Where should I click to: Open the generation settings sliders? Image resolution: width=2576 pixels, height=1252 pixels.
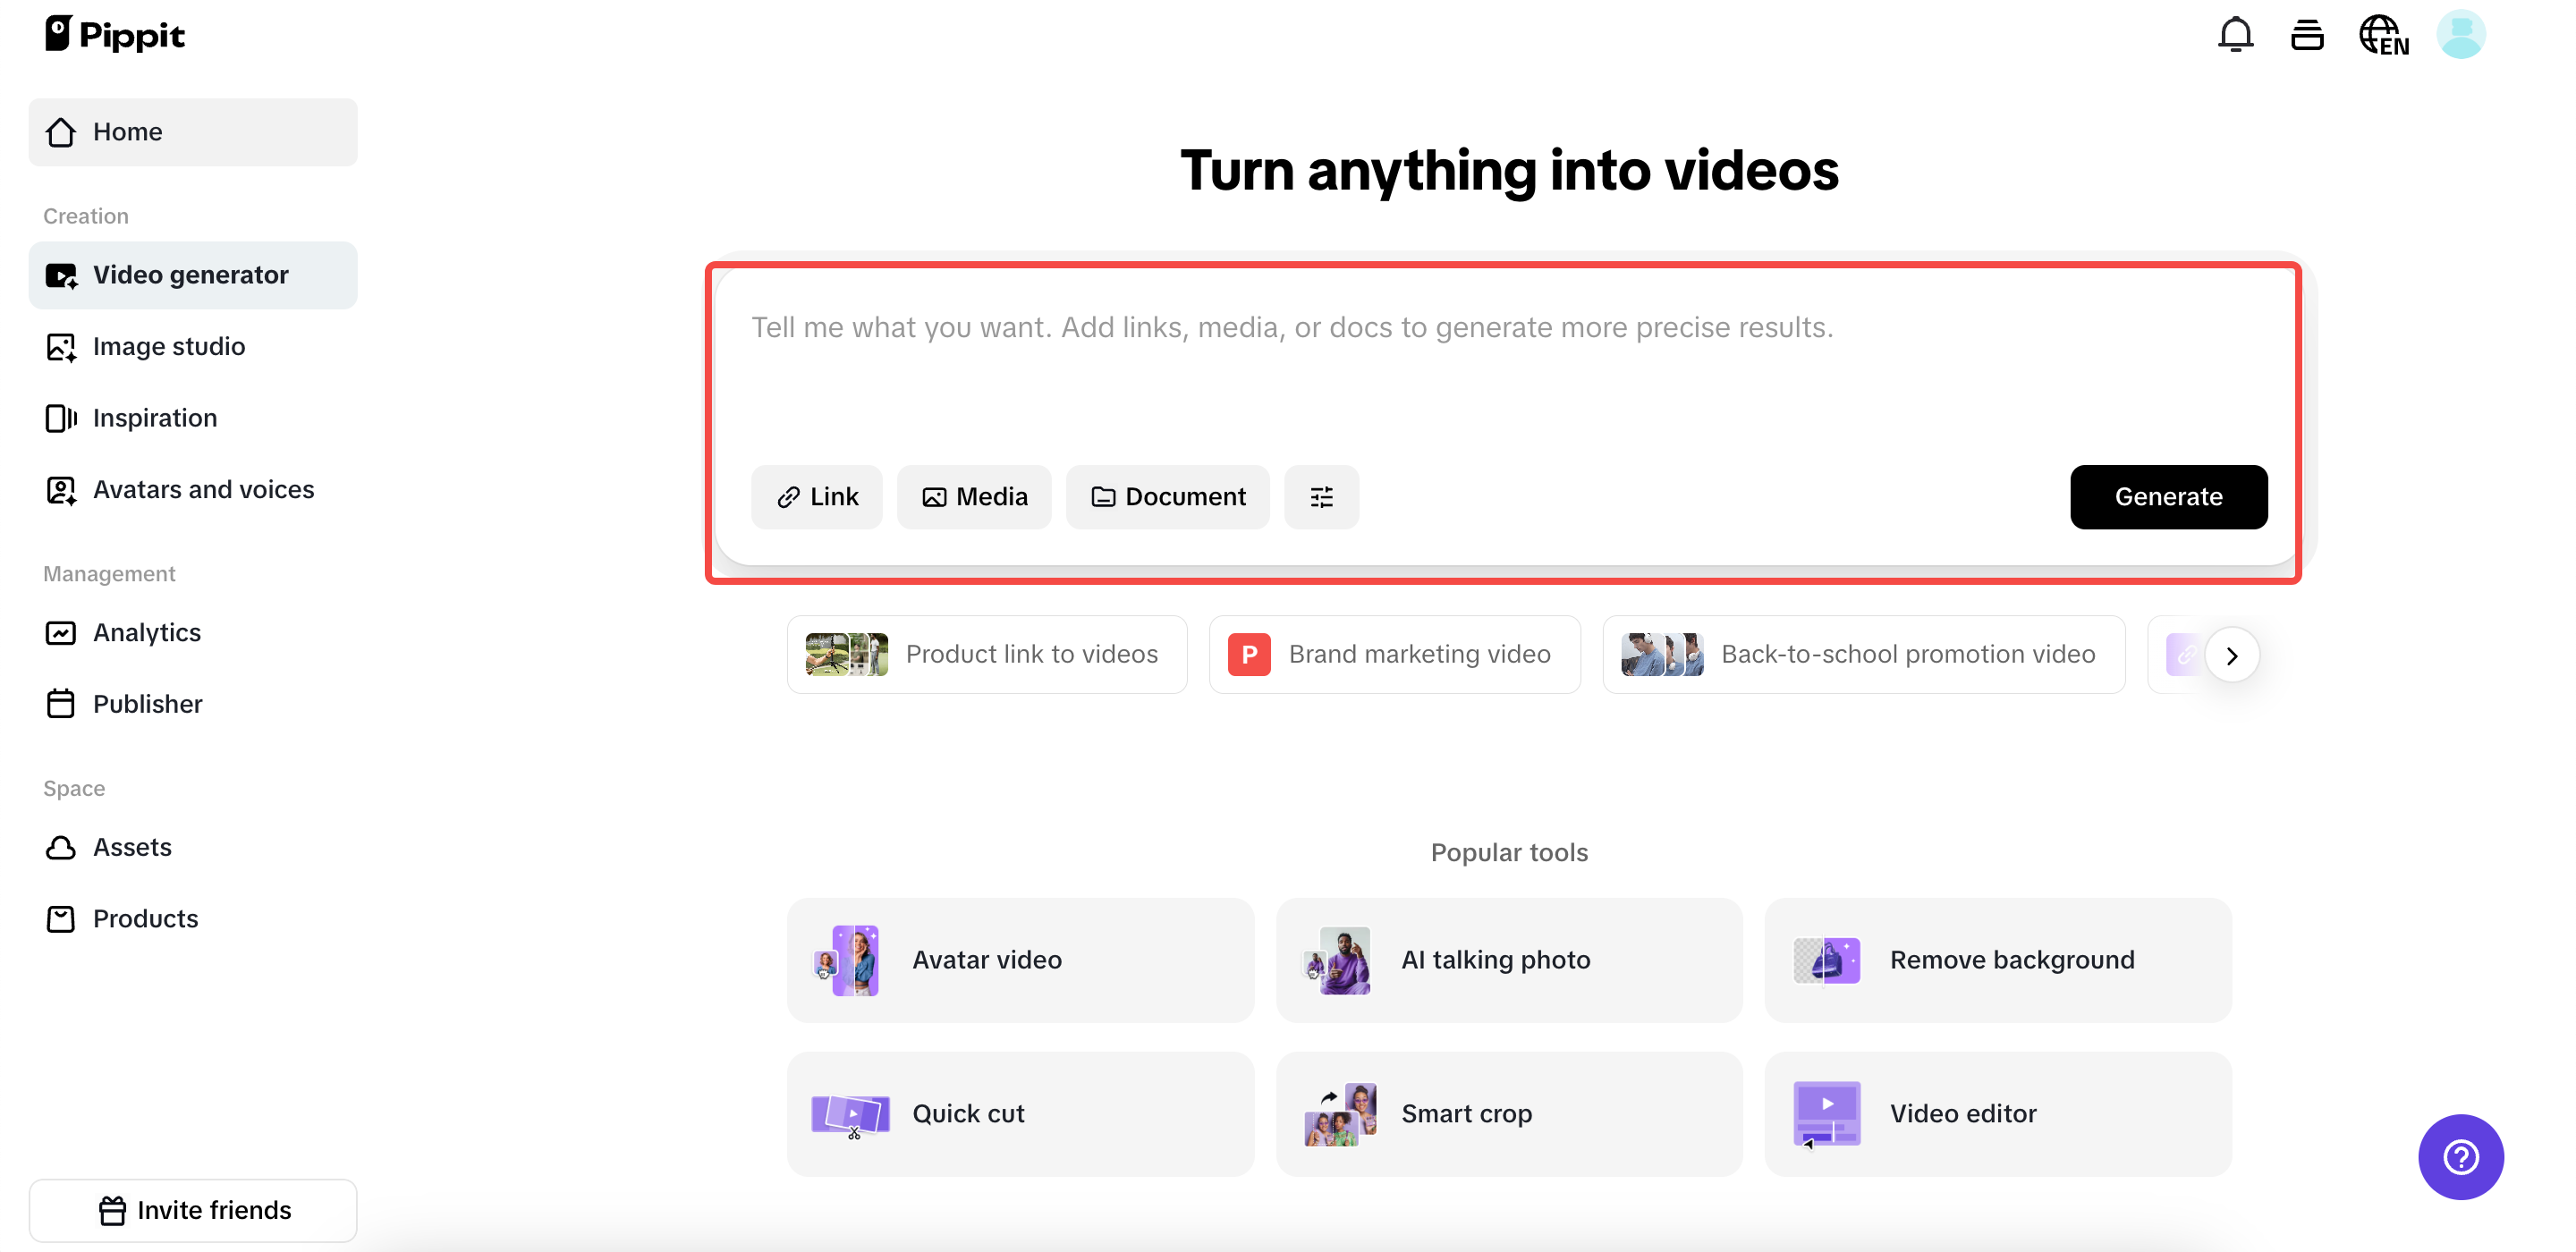[1321, 497]
